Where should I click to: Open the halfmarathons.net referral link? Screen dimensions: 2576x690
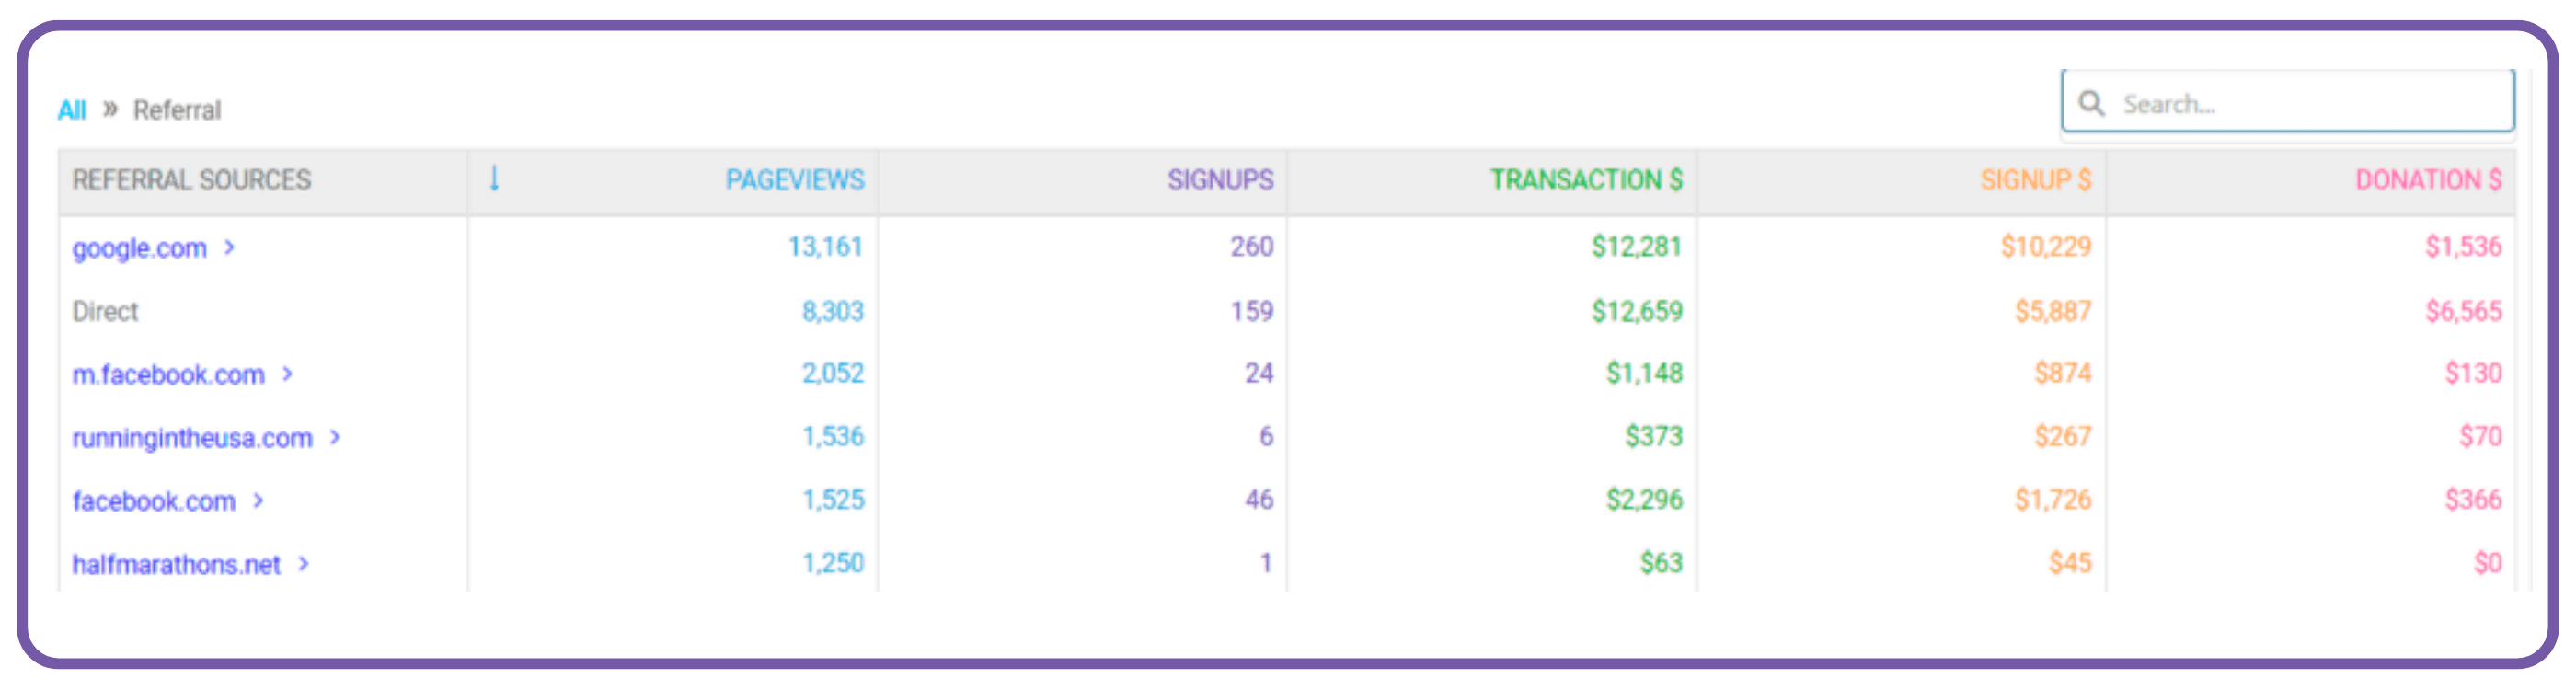pyautogui.click(x=176, y=565)
